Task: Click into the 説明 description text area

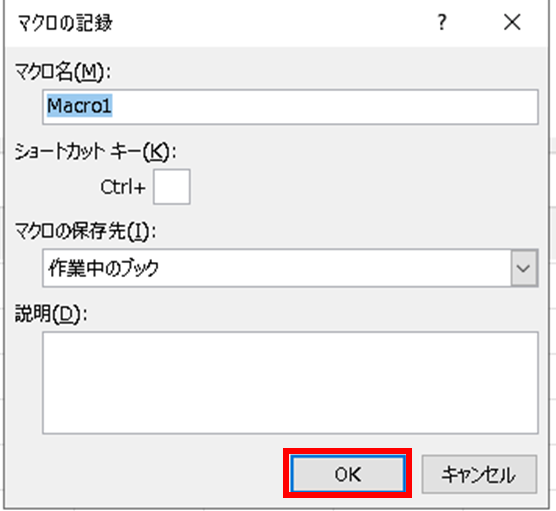Action: pos(290,383)
